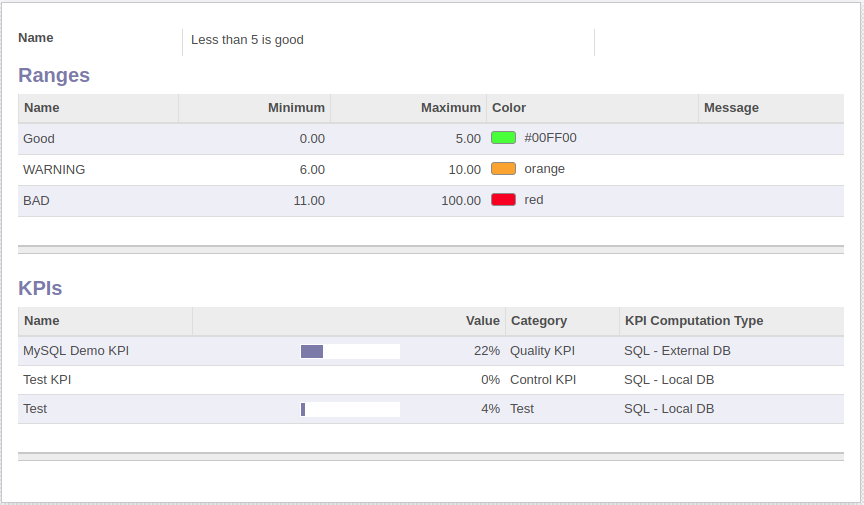Click the orange color swatch in WARNING row
864x505 pixels.
[503, 169]
